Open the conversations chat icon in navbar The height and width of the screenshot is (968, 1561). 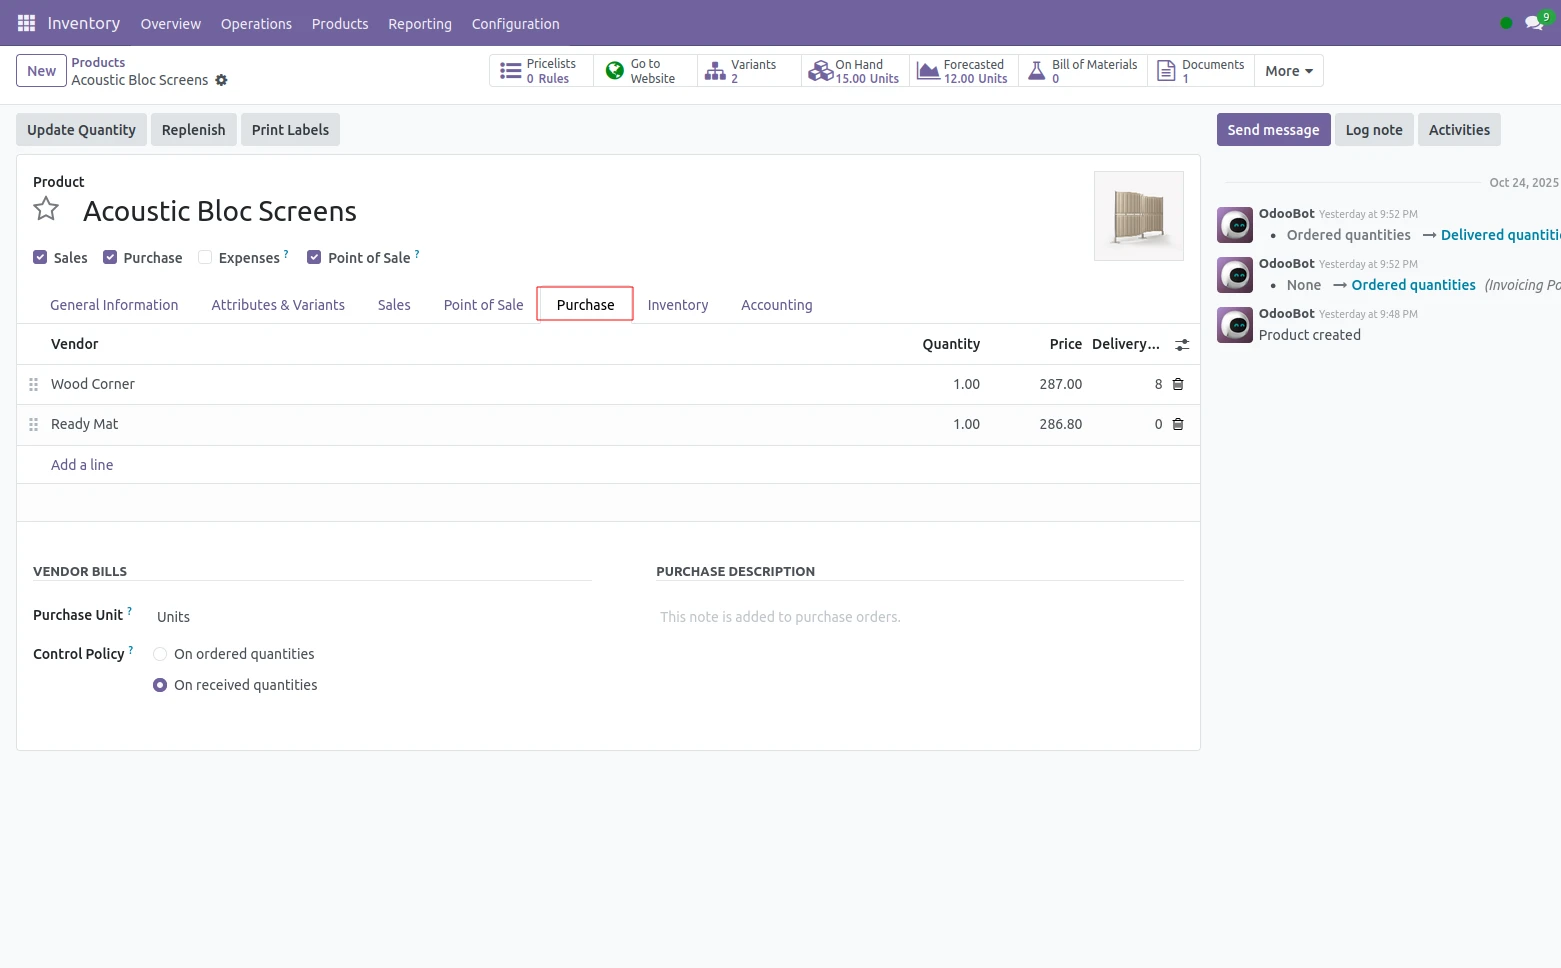coord(1533,23)
